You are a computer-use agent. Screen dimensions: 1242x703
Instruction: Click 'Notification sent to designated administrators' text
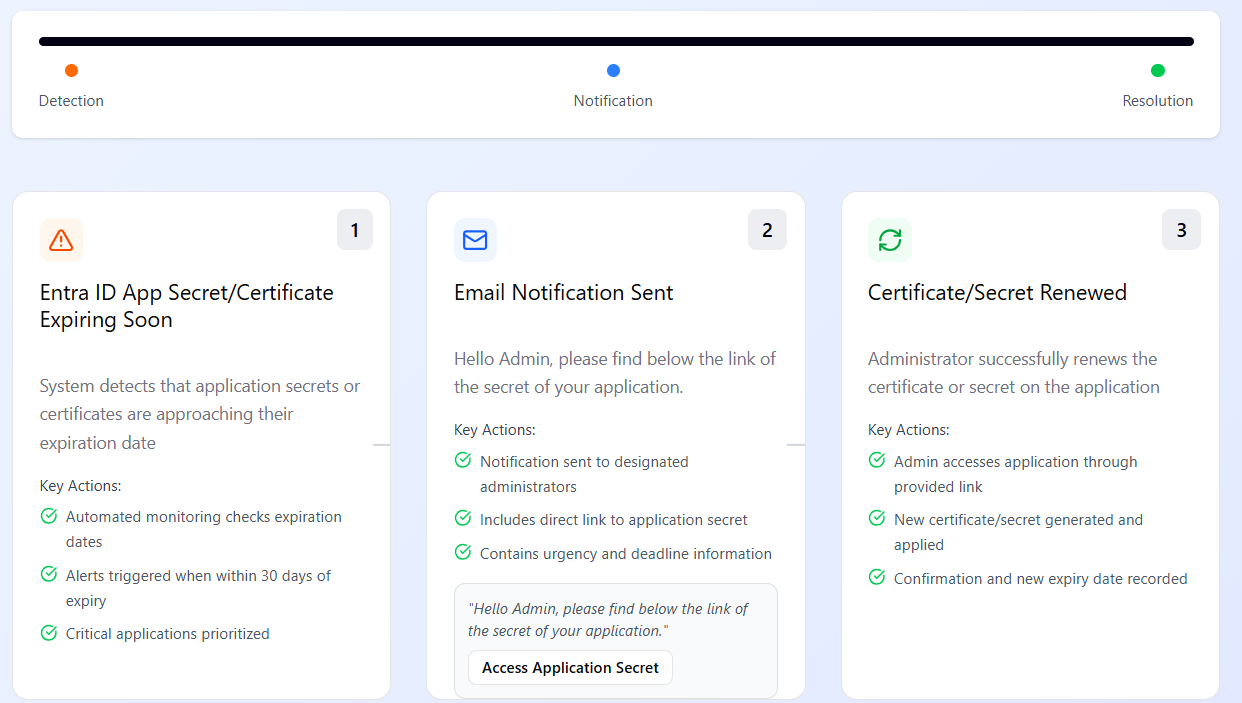(584, 474)
